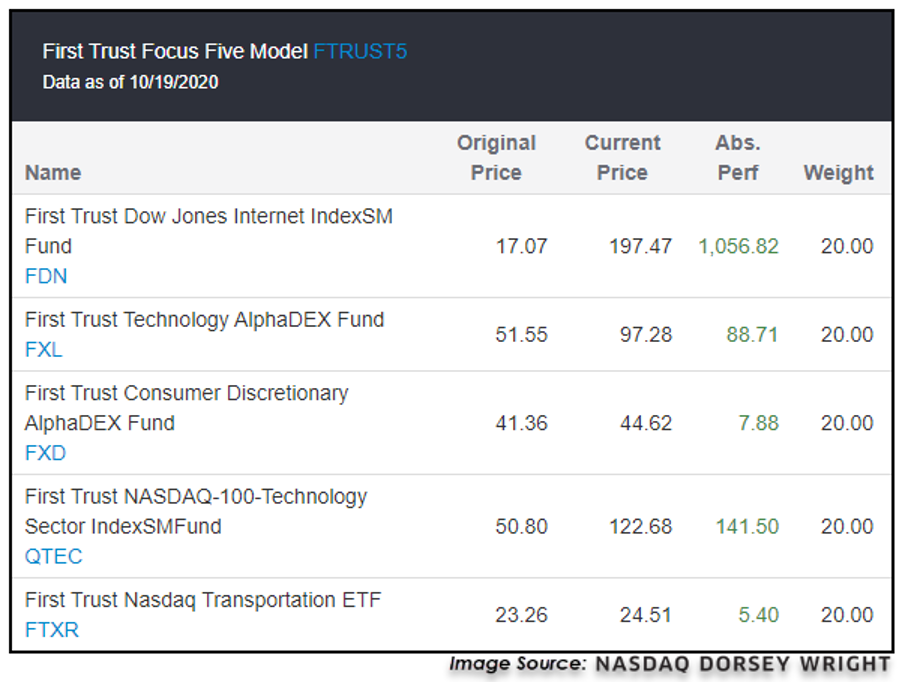Click the FTXR ticker link
The image size is (908, 682).
tap(52, 630)
